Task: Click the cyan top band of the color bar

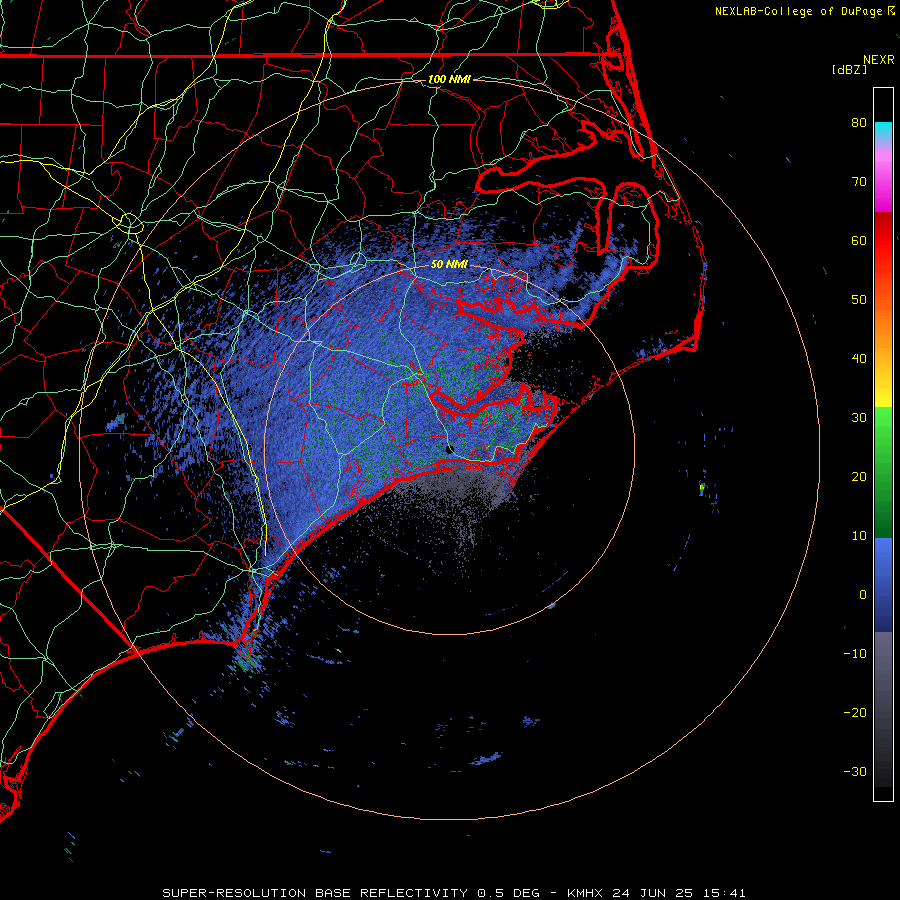Action: (x=883, y=131)
